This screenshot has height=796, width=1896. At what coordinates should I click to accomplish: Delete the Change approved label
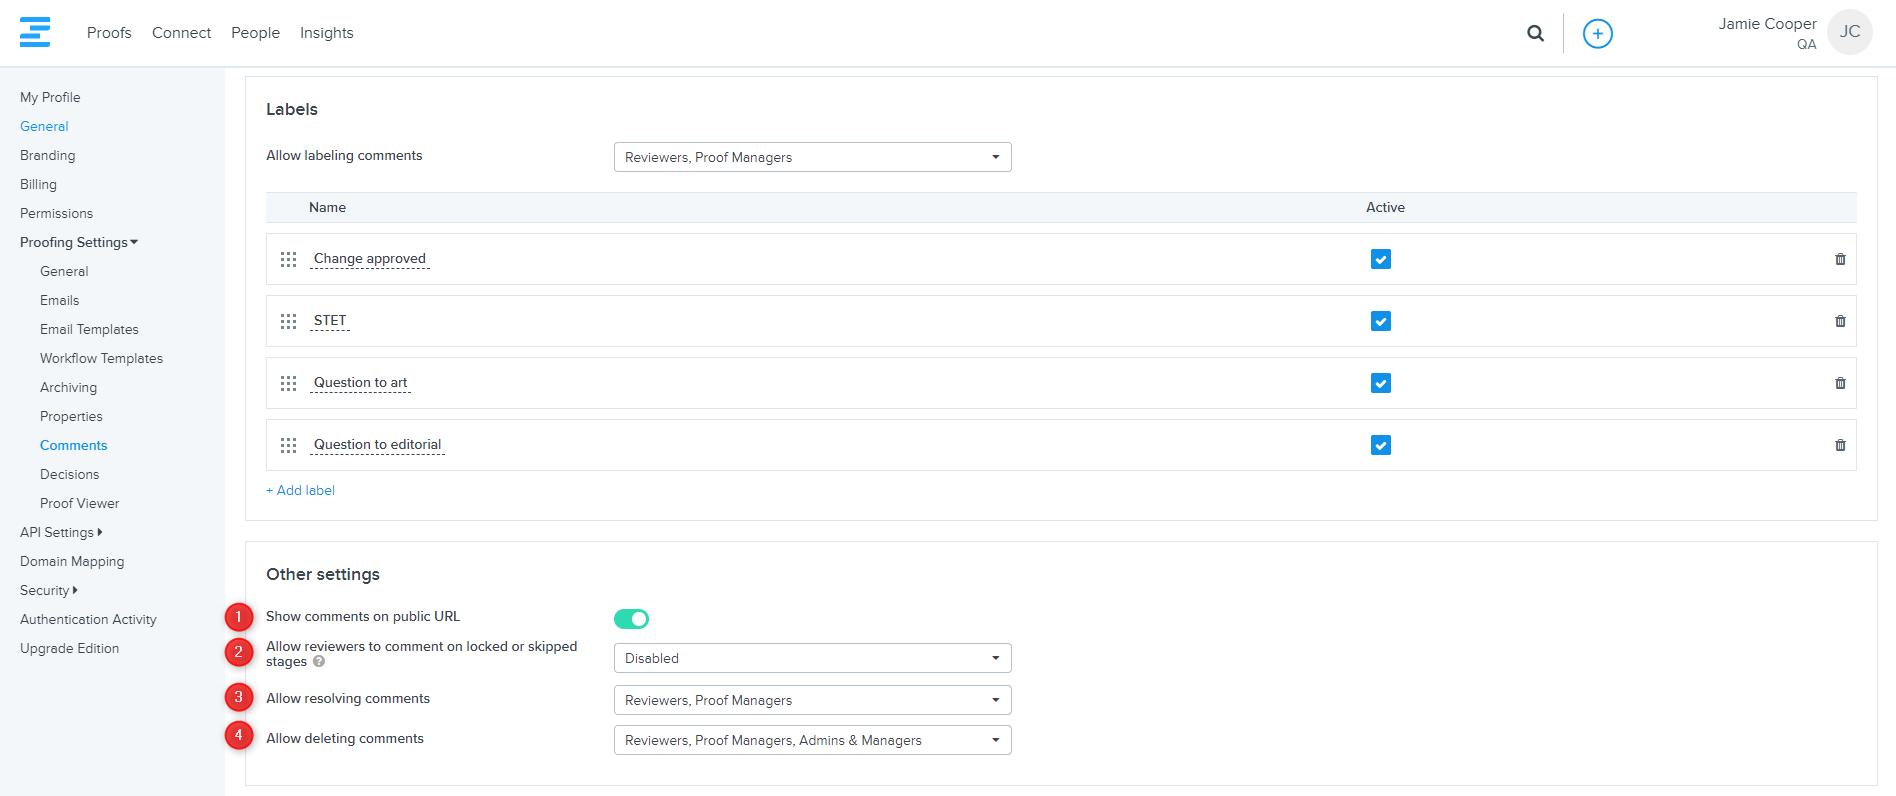[x=1839, y=259]
